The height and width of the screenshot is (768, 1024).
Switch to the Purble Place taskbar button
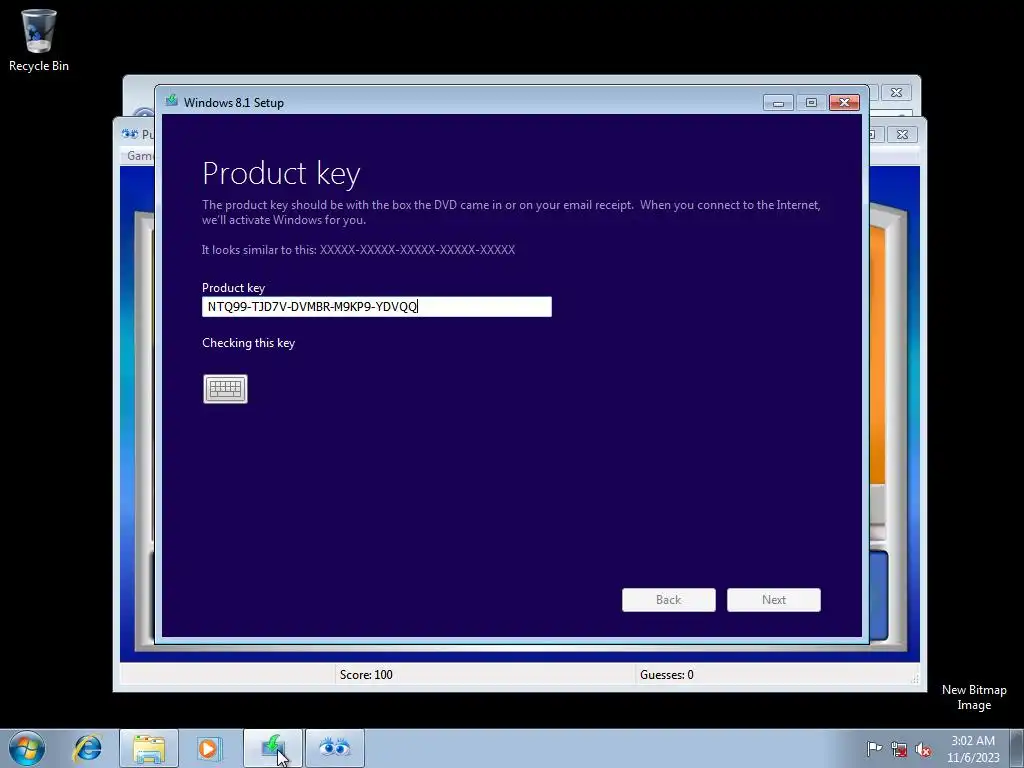(335, 748)
